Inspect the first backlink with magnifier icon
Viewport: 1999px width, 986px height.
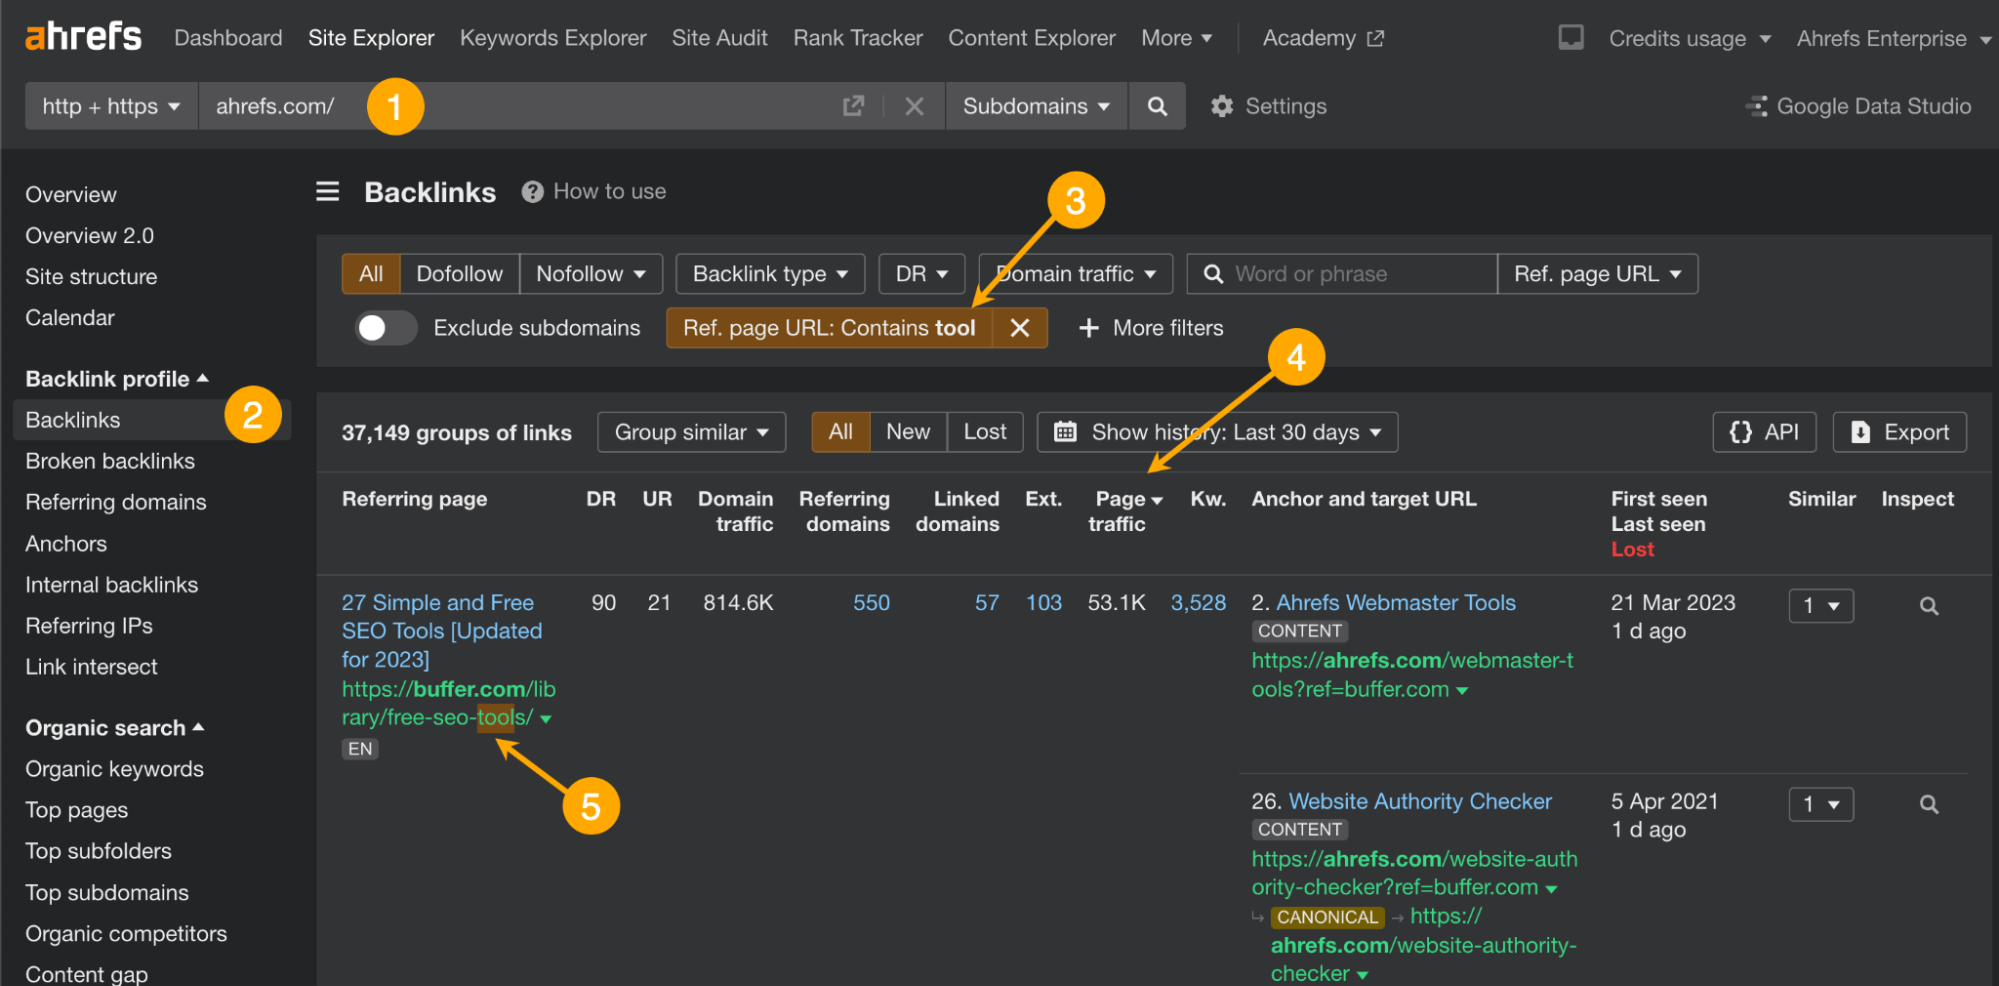pos(1928,605)
